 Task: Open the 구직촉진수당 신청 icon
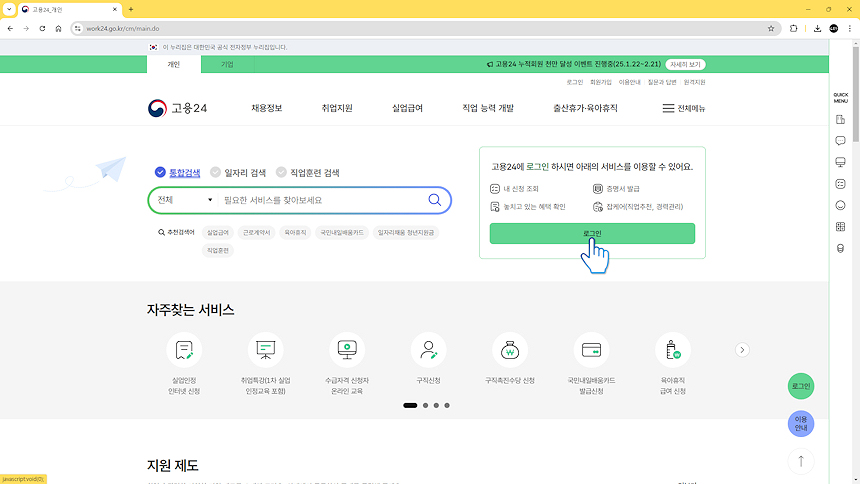[x=510, y=350]
